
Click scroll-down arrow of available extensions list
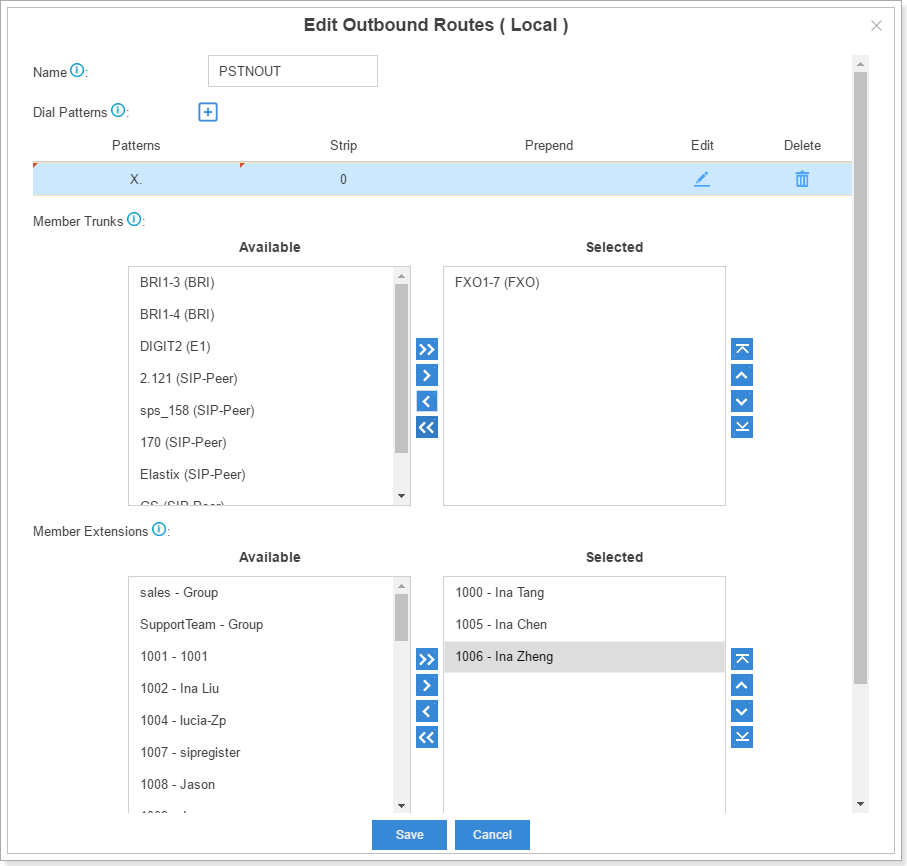[x=401, y=806]
